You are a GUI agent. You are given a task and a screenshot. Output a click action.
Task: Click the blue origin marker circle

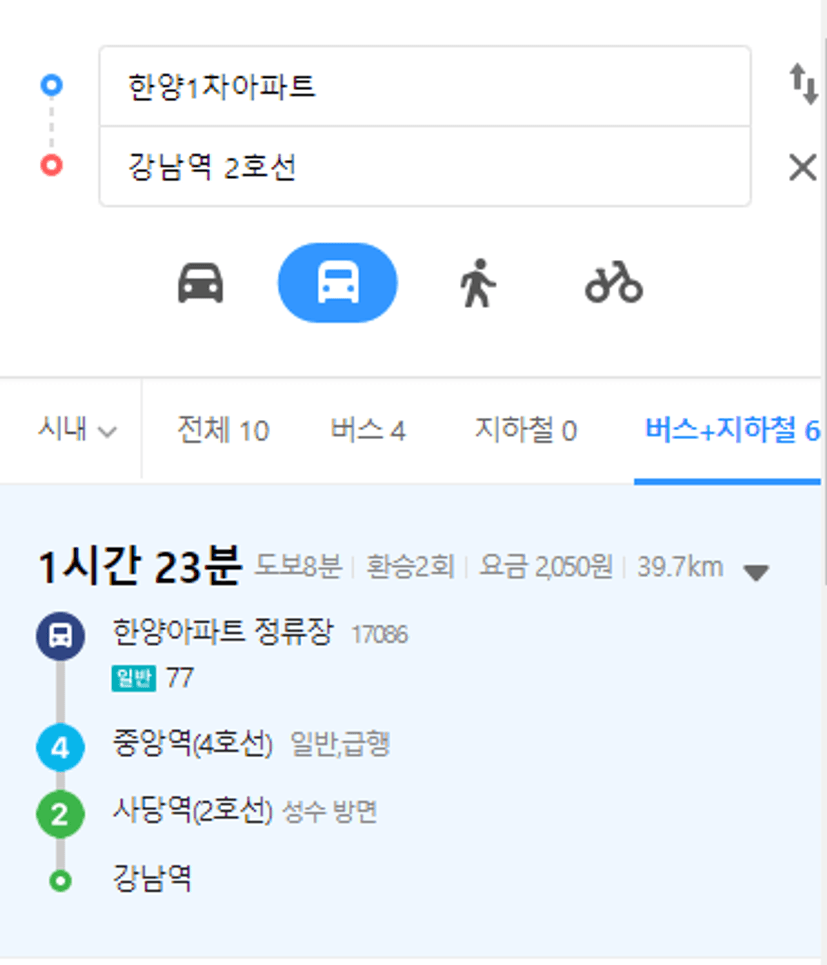click(52, 85)
